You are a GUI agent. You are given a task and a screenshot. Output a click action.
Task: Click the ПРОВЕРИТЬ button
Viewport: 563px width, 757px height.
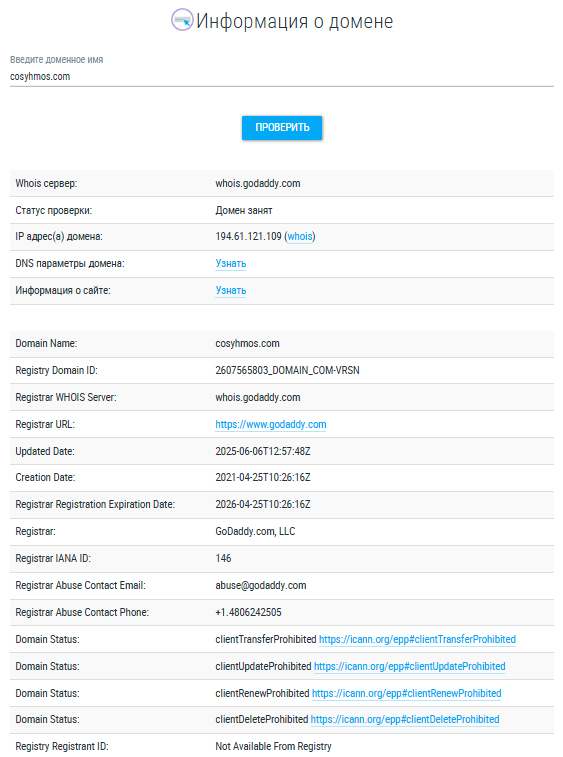282,128
